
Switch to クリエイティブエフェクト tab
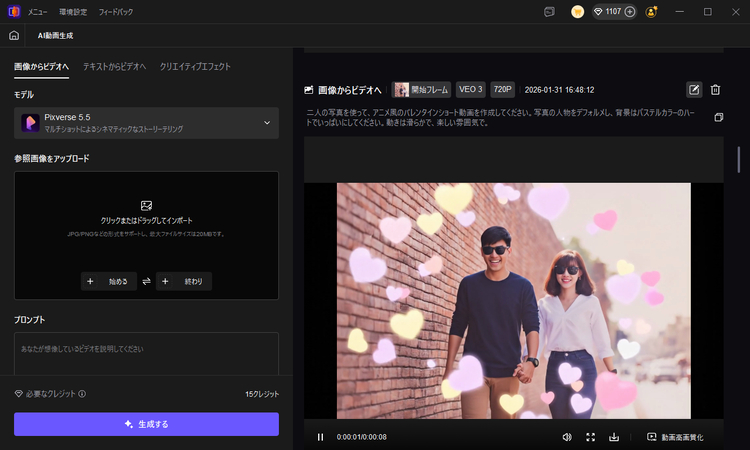[195, 66]
